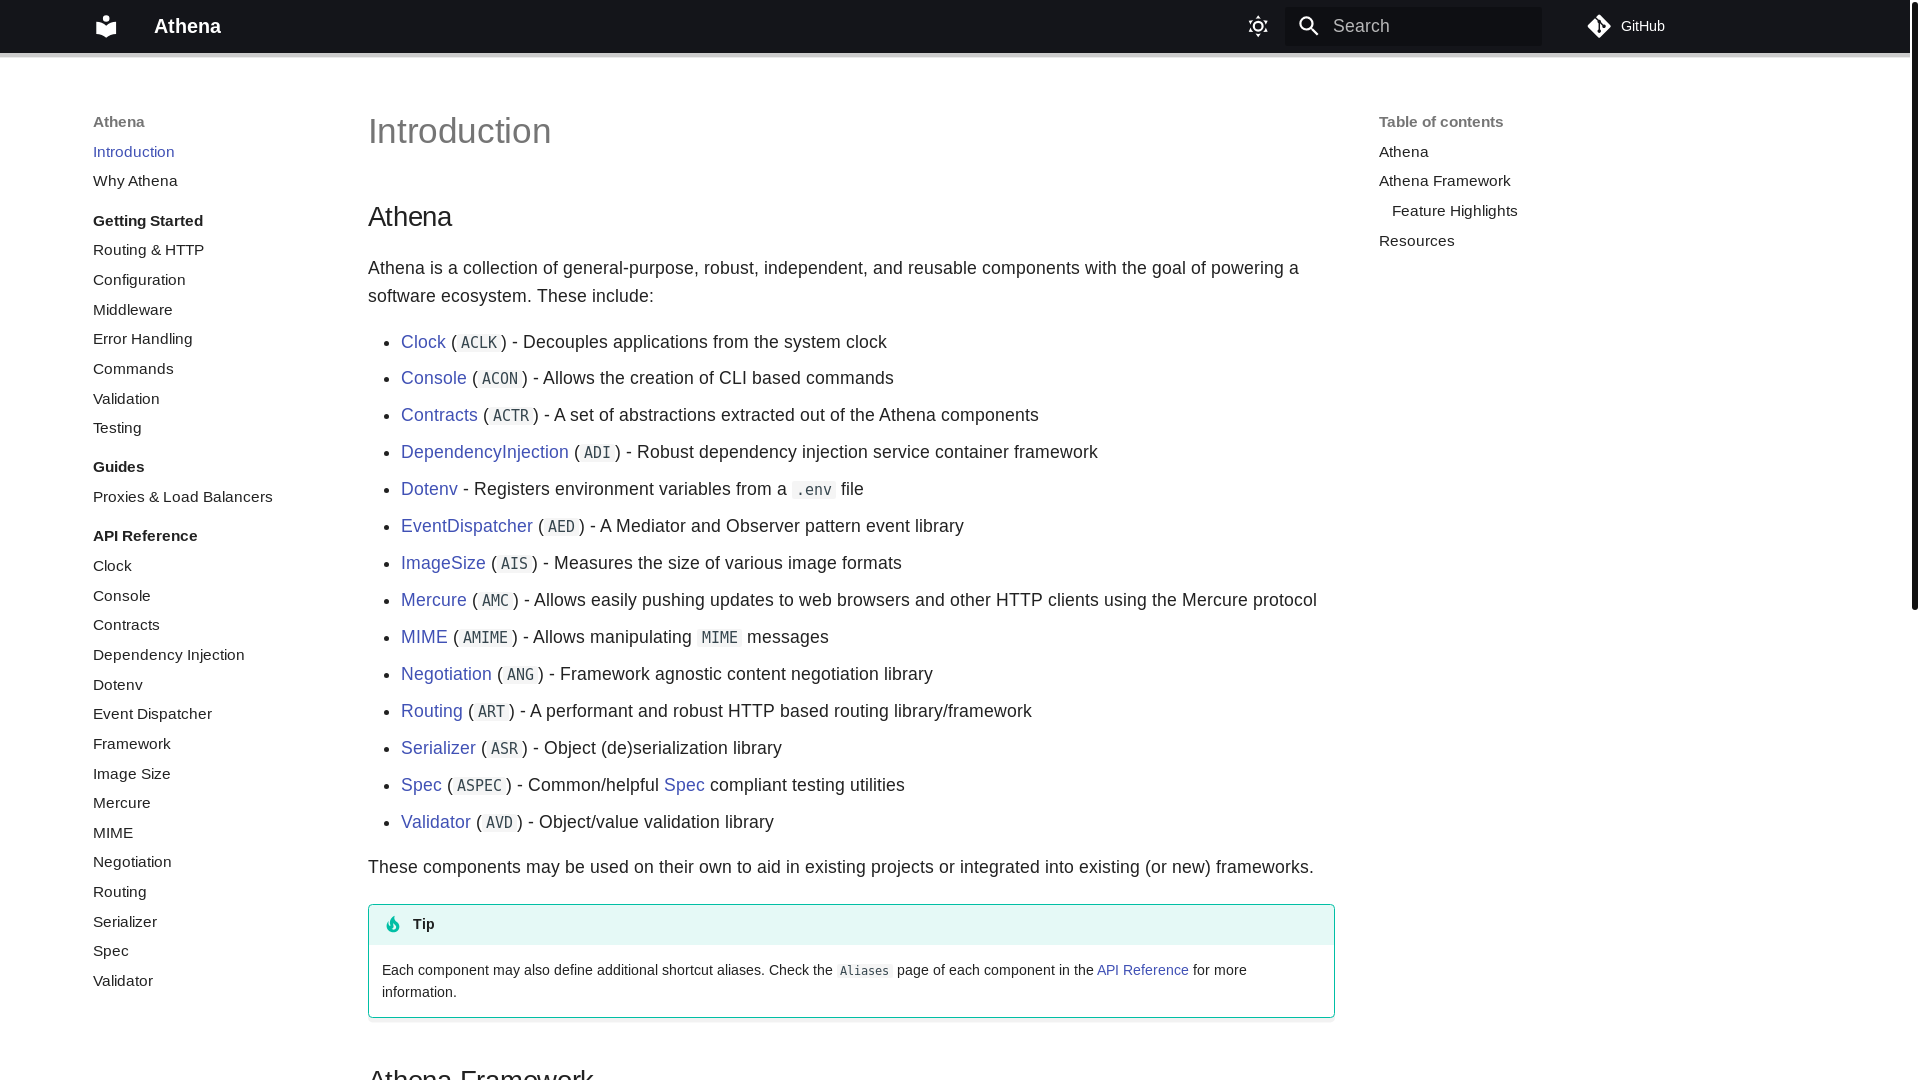Open Spec API reference in sidebar
The height and width of the screenshot is (1080, 1920).
coord(111,951)
